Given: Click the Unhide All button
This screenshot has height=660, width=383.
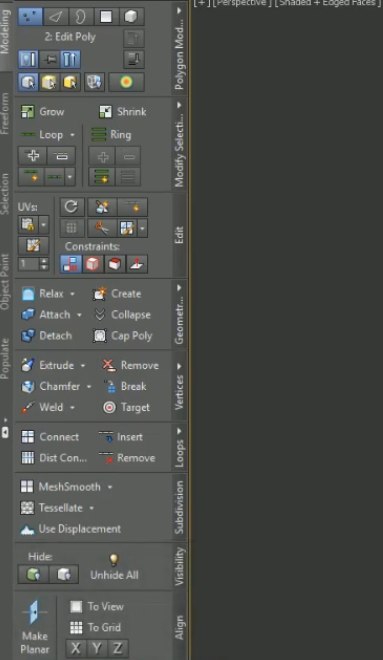Looking at the screenshot, I should [114, 567].
